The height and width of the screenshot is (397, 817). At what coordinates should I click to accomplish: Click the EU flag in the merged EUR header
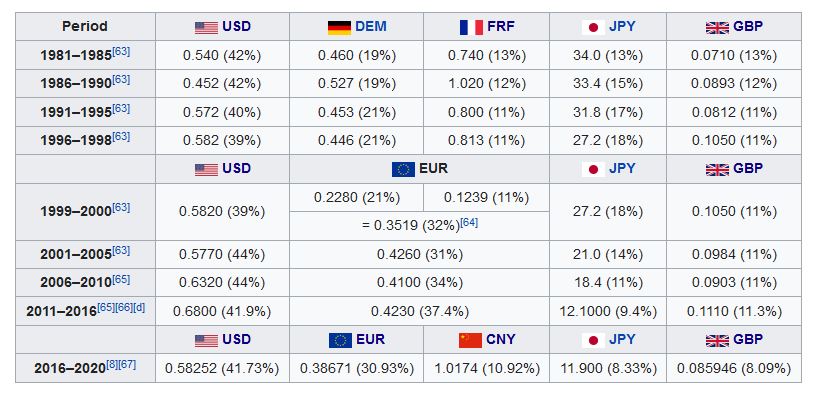tap(403, 169)
